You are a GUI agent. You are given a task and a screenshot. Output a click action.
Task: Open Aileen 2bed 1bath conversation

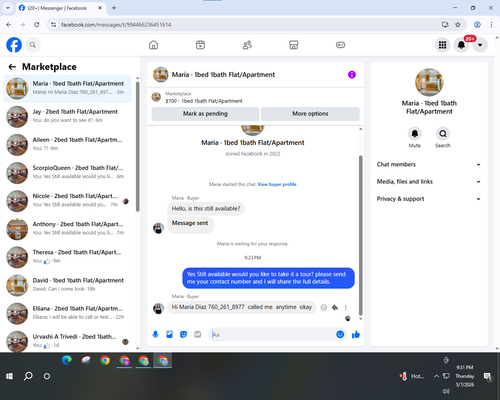(67, 145)
